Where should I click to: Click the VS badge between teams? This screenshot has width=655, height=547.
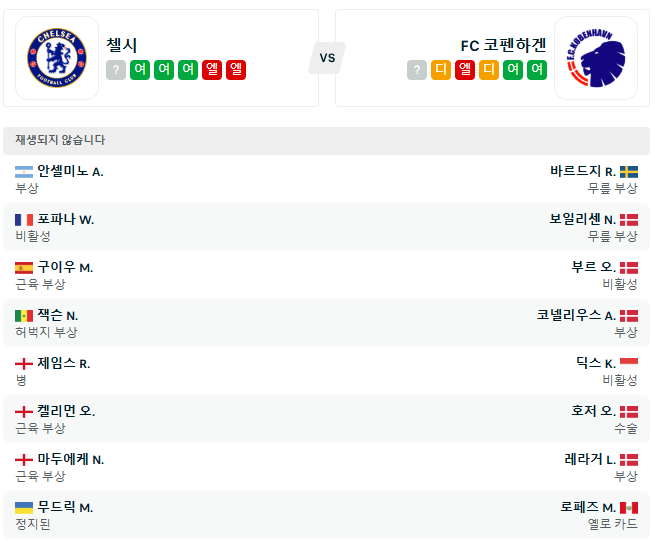tap(327, 58)
